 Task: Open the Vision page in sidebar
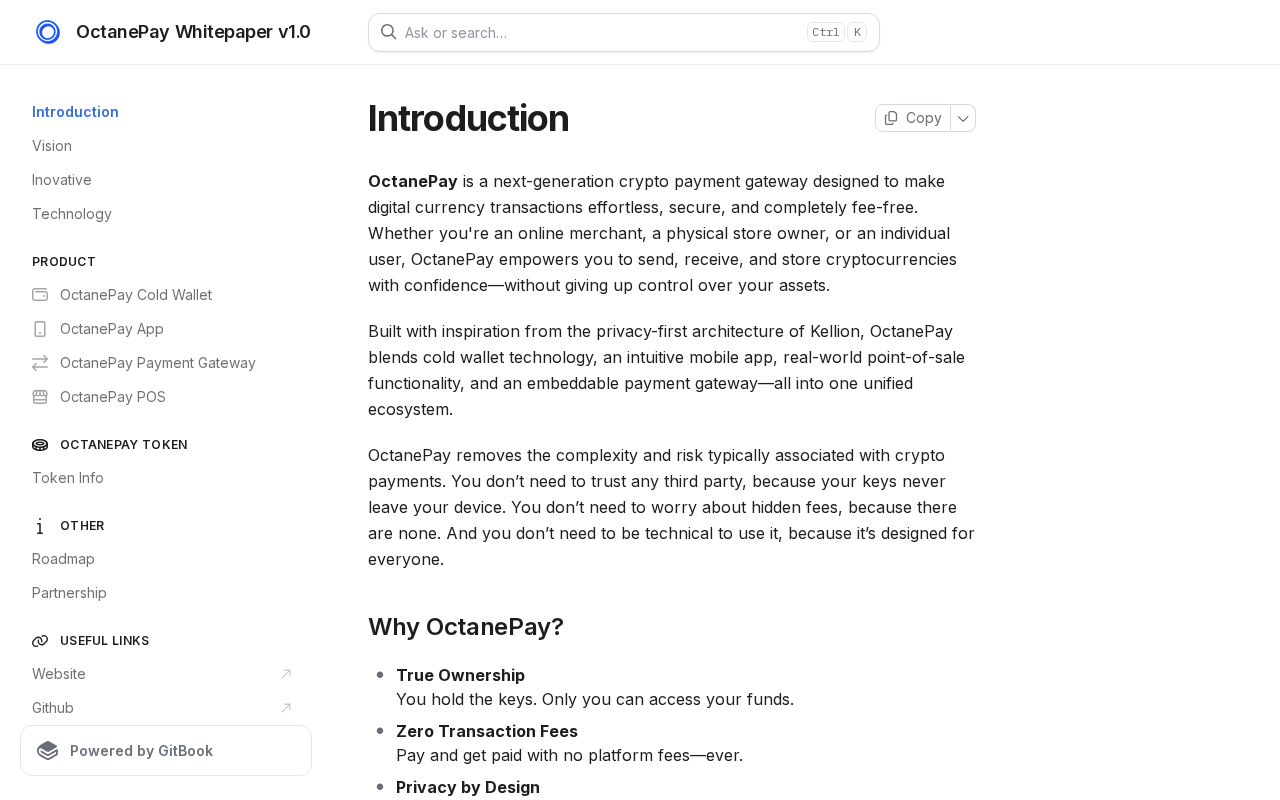52,146
